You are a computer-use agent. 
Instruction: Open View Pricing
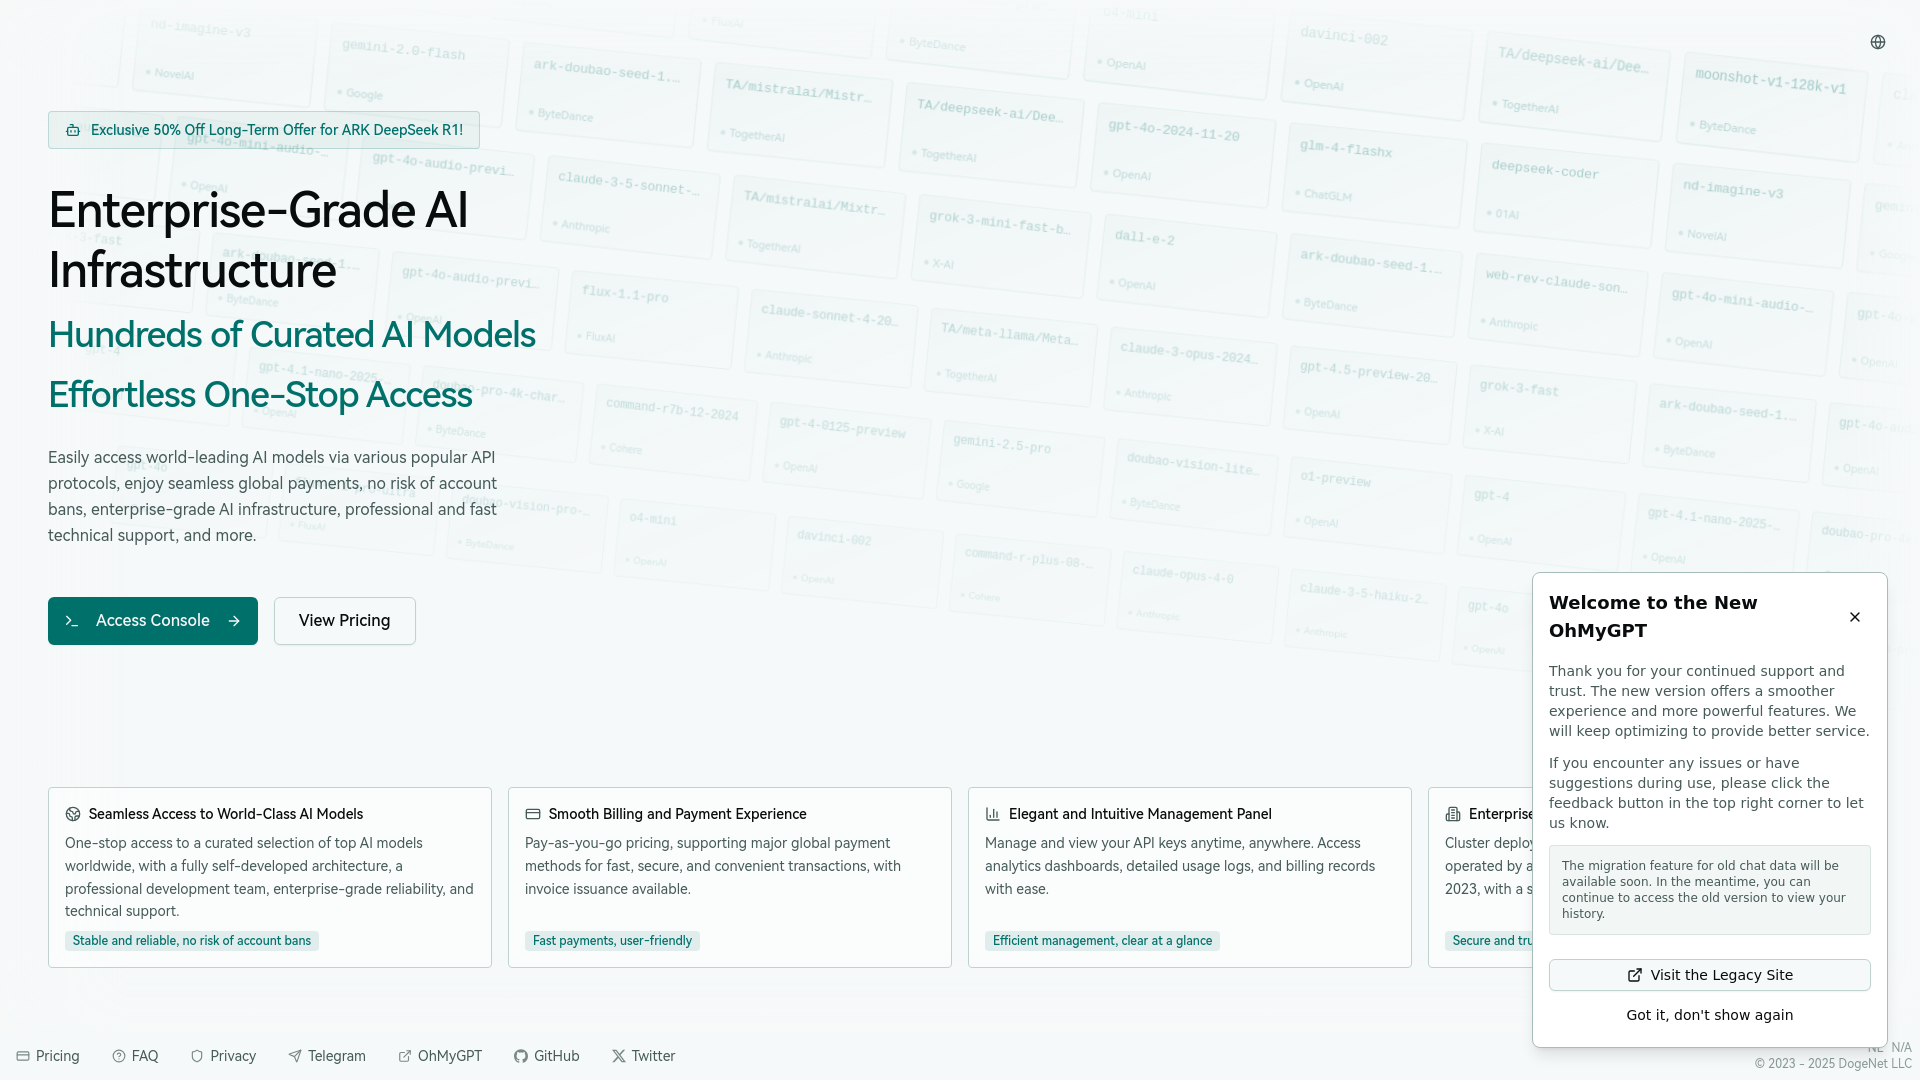(x=345, y=621)
